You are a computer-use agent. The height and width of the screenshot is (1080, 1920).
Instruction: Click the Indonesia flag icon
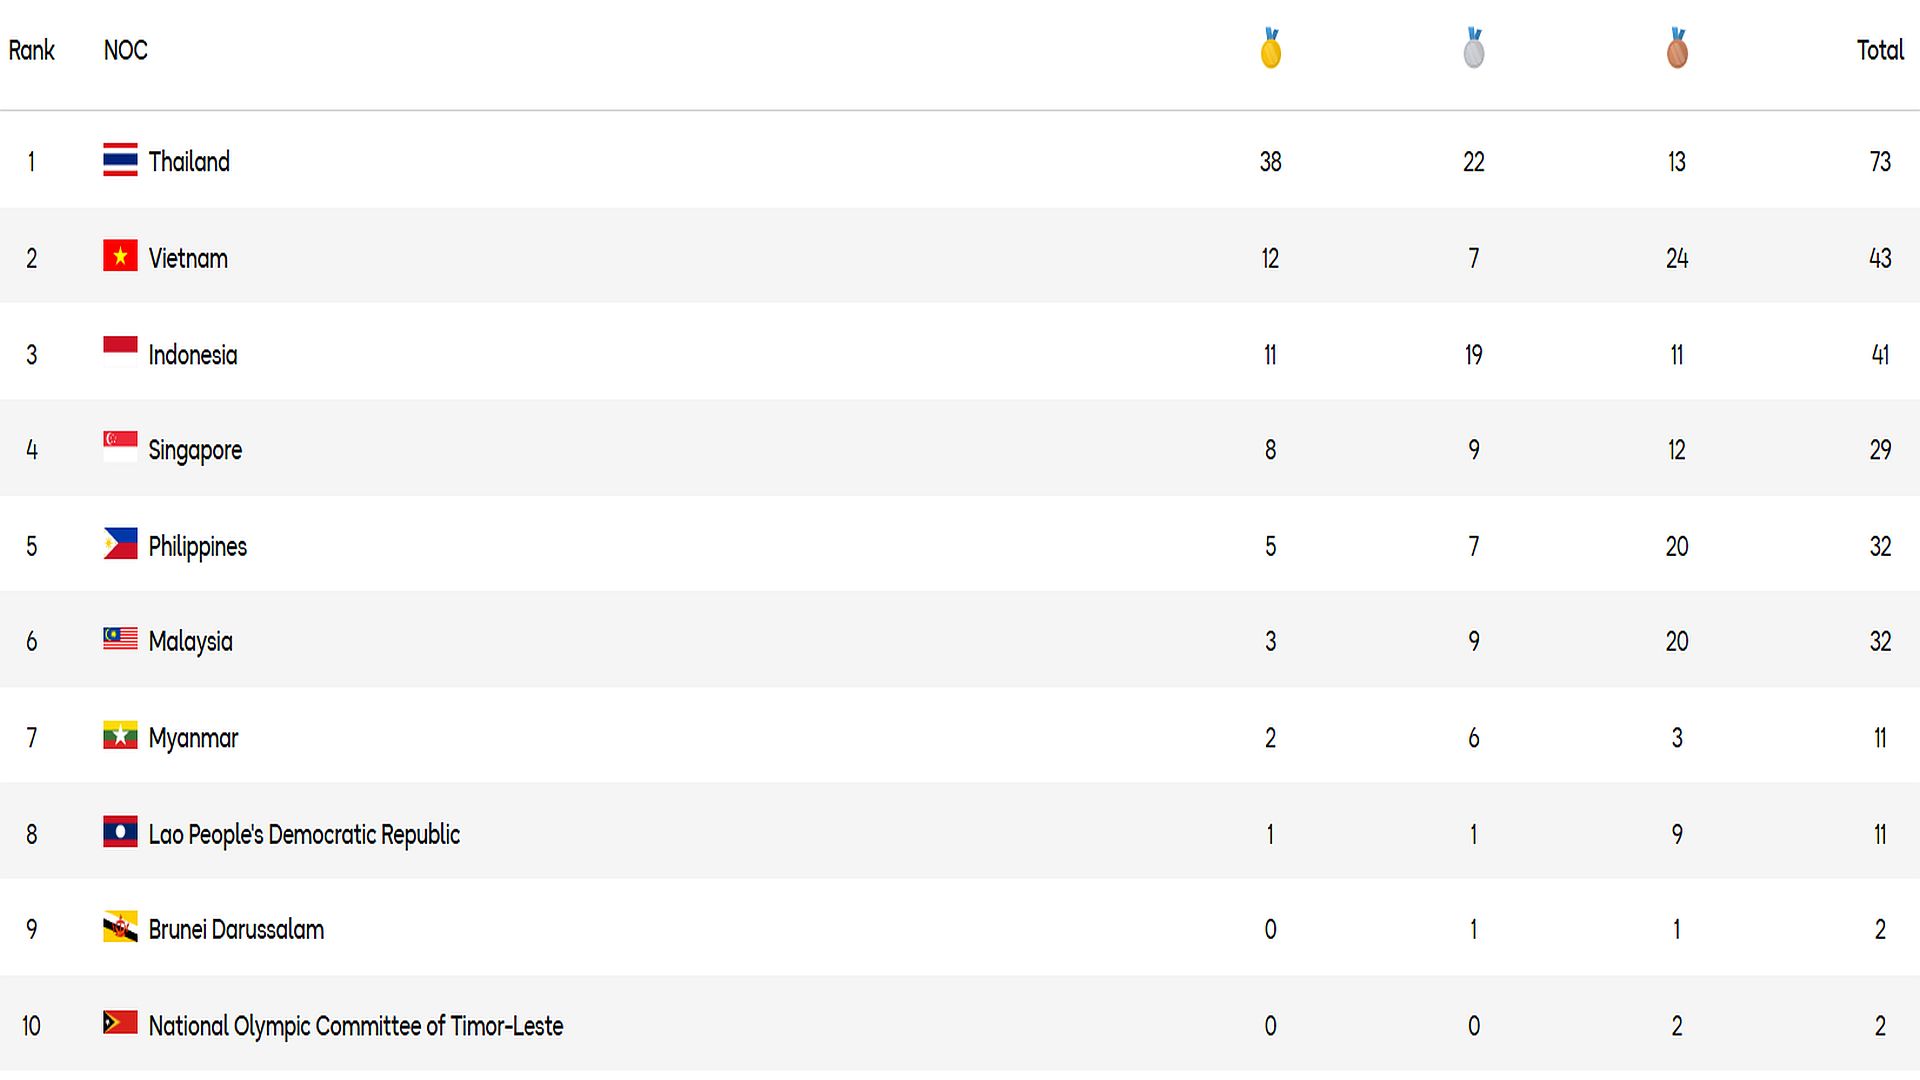pos(120,352)
